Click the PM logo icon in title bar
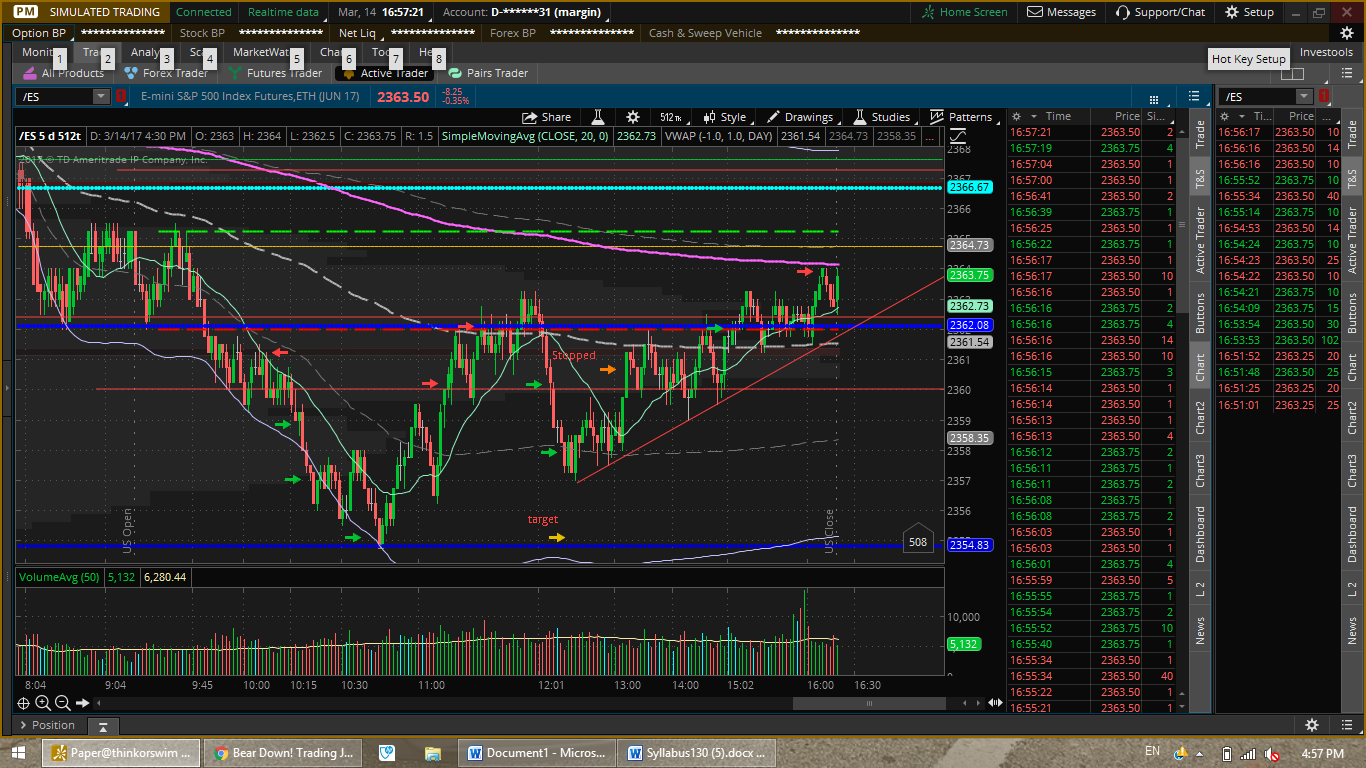Viewport: 1366px width, 768px height. [26, 12]
